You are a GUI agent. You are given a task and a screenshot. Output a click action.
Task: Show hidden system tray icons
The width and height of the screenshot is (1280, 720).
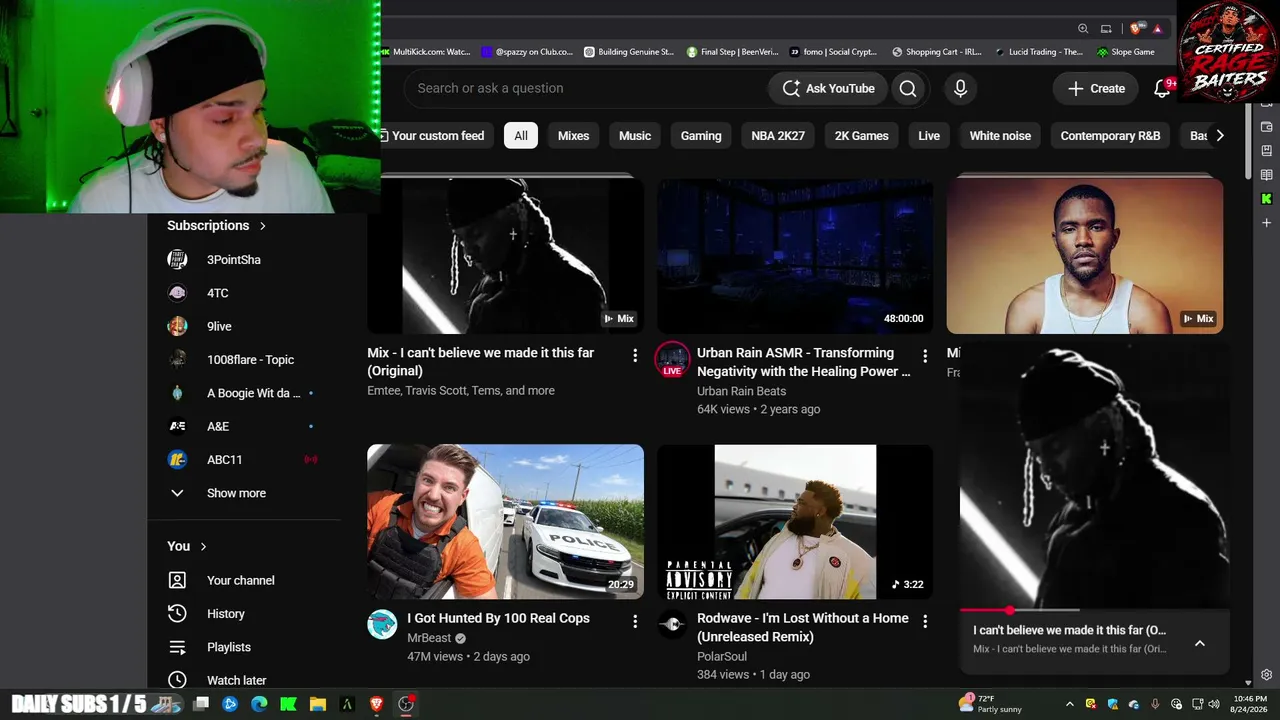(1070, 704)
